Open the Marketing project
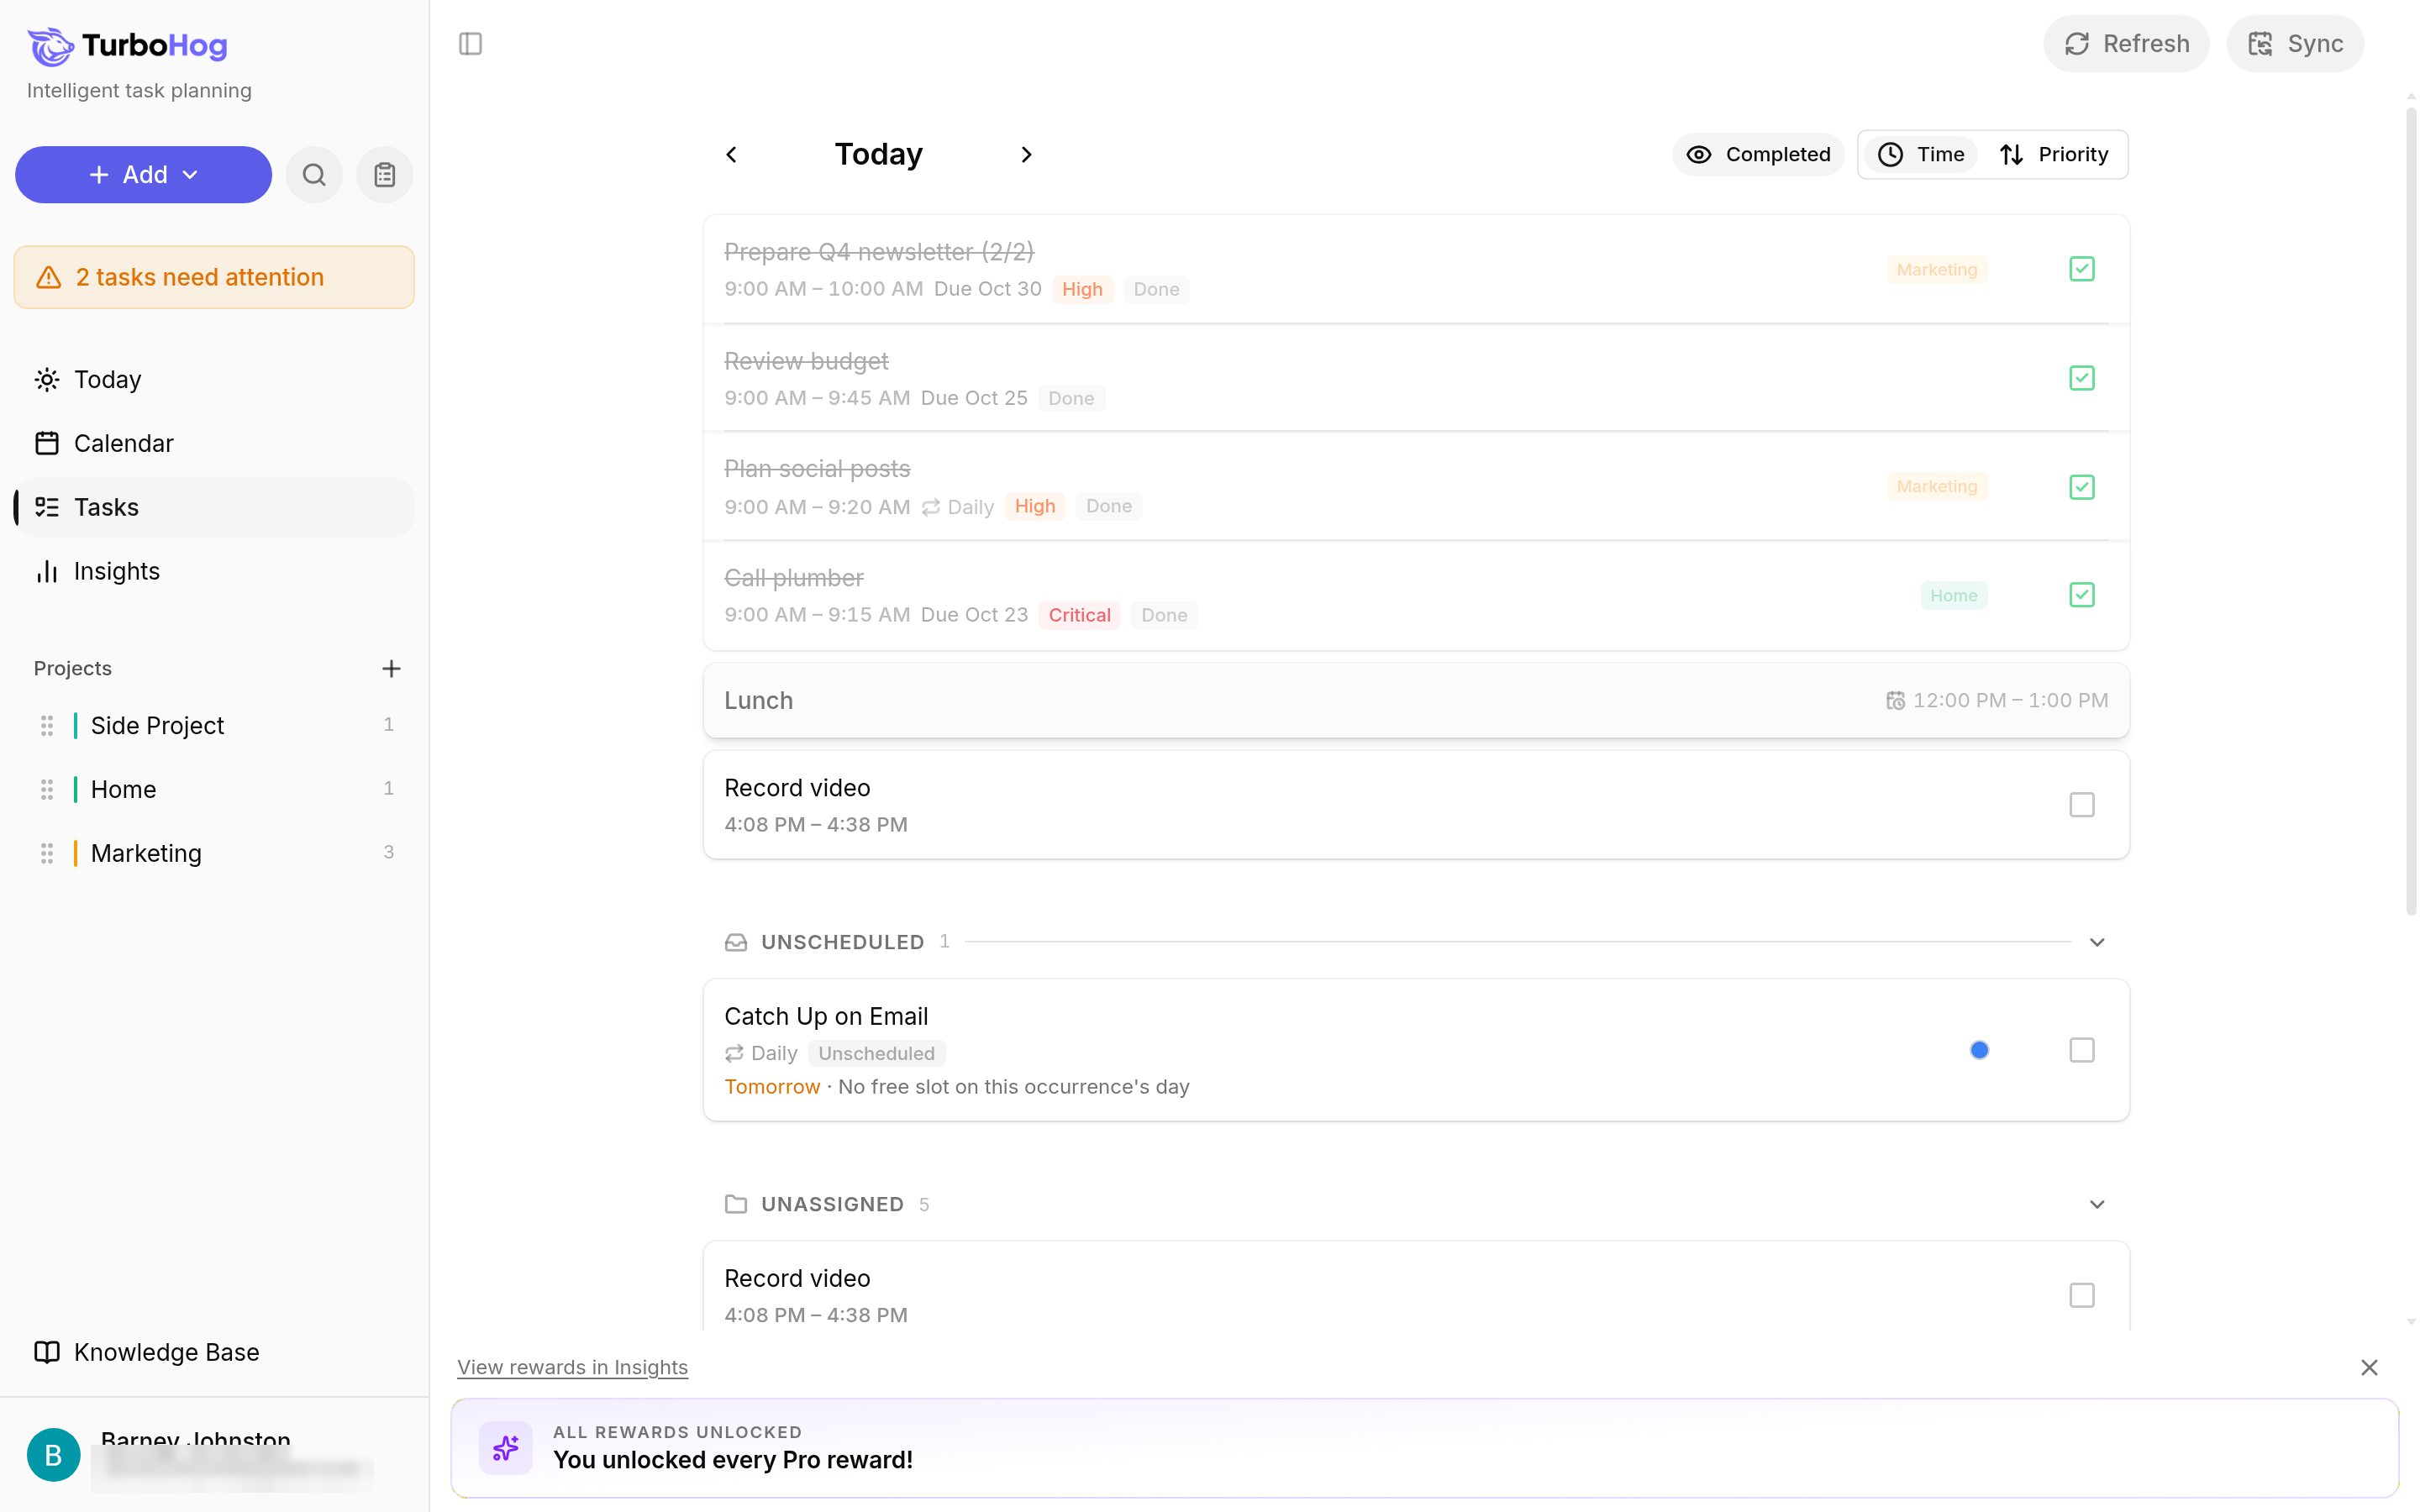2420x1512 pixels. (x=214, y=853)
